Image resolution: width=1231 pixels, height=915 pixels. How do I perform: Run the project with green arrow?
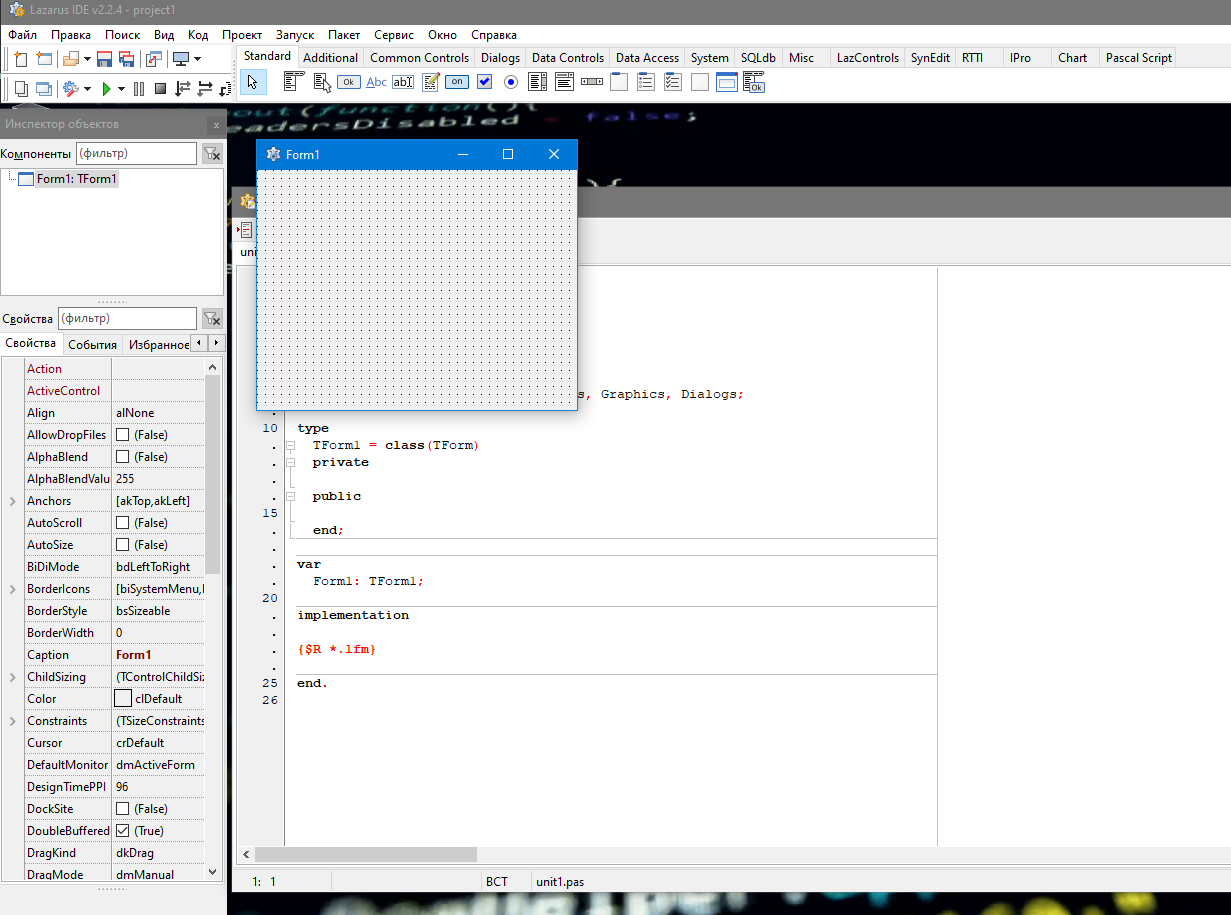[x=106, y=89]
